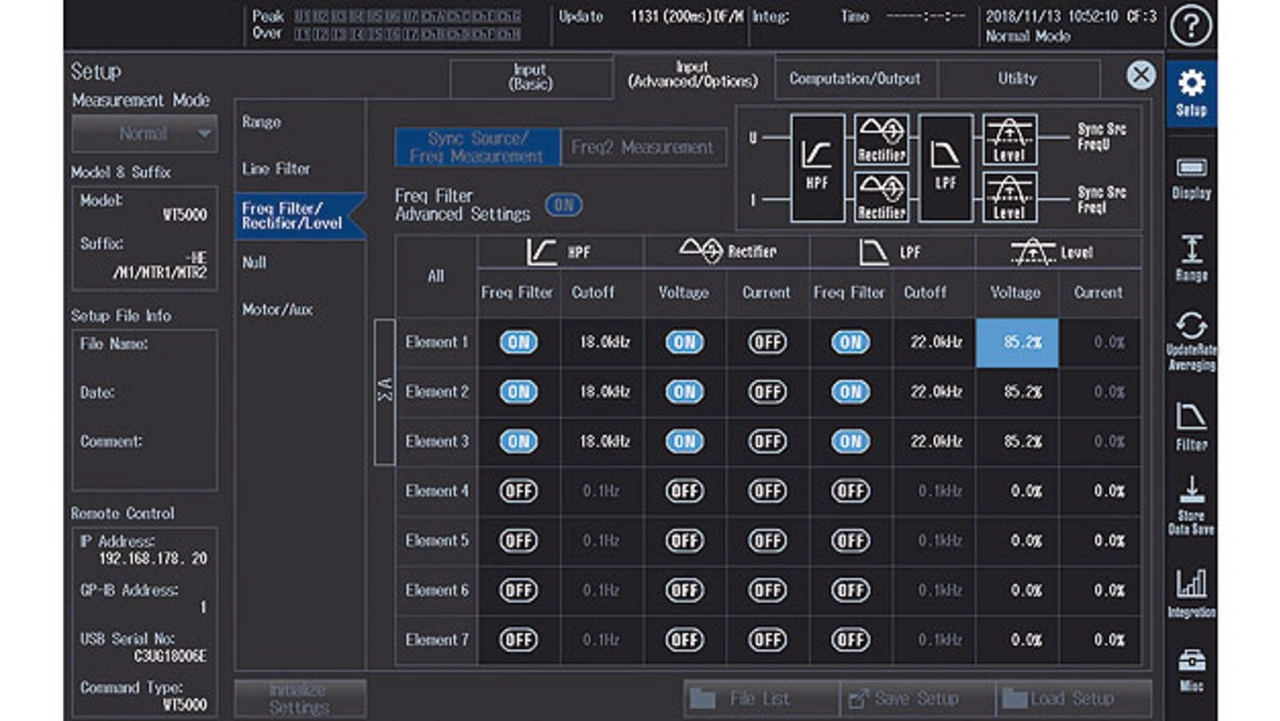This screenshot has width=1280, height=721.
Task: Open the Integration sidebar icon
Action: [1191, 593]
